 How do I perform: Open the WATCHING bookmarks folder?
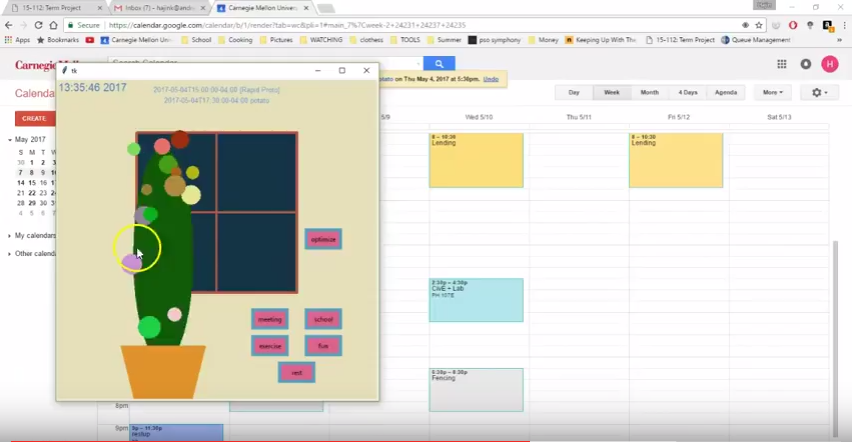coord(321,40)
